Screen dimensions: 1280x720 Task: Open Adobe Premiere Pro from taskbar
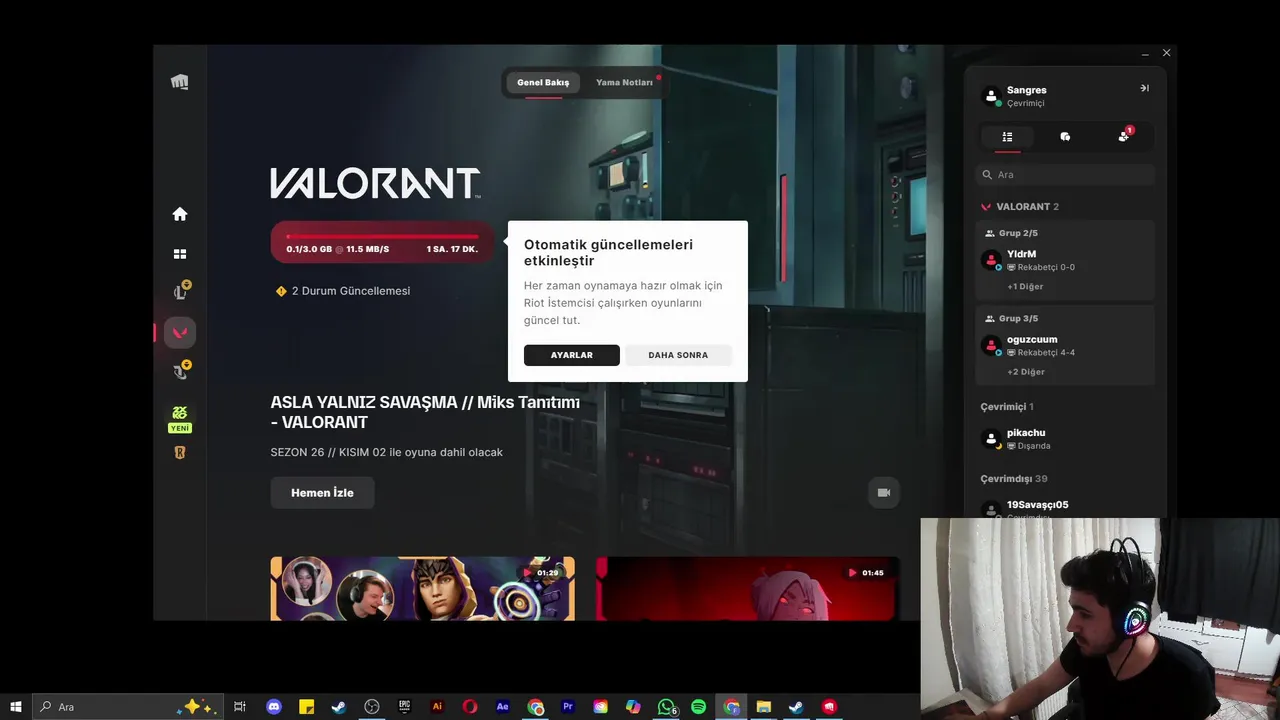(x=568, y=706)
